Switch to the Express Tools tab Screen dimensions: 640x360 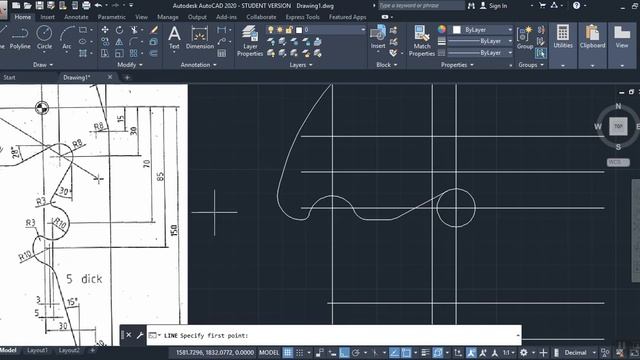[302, 17]
